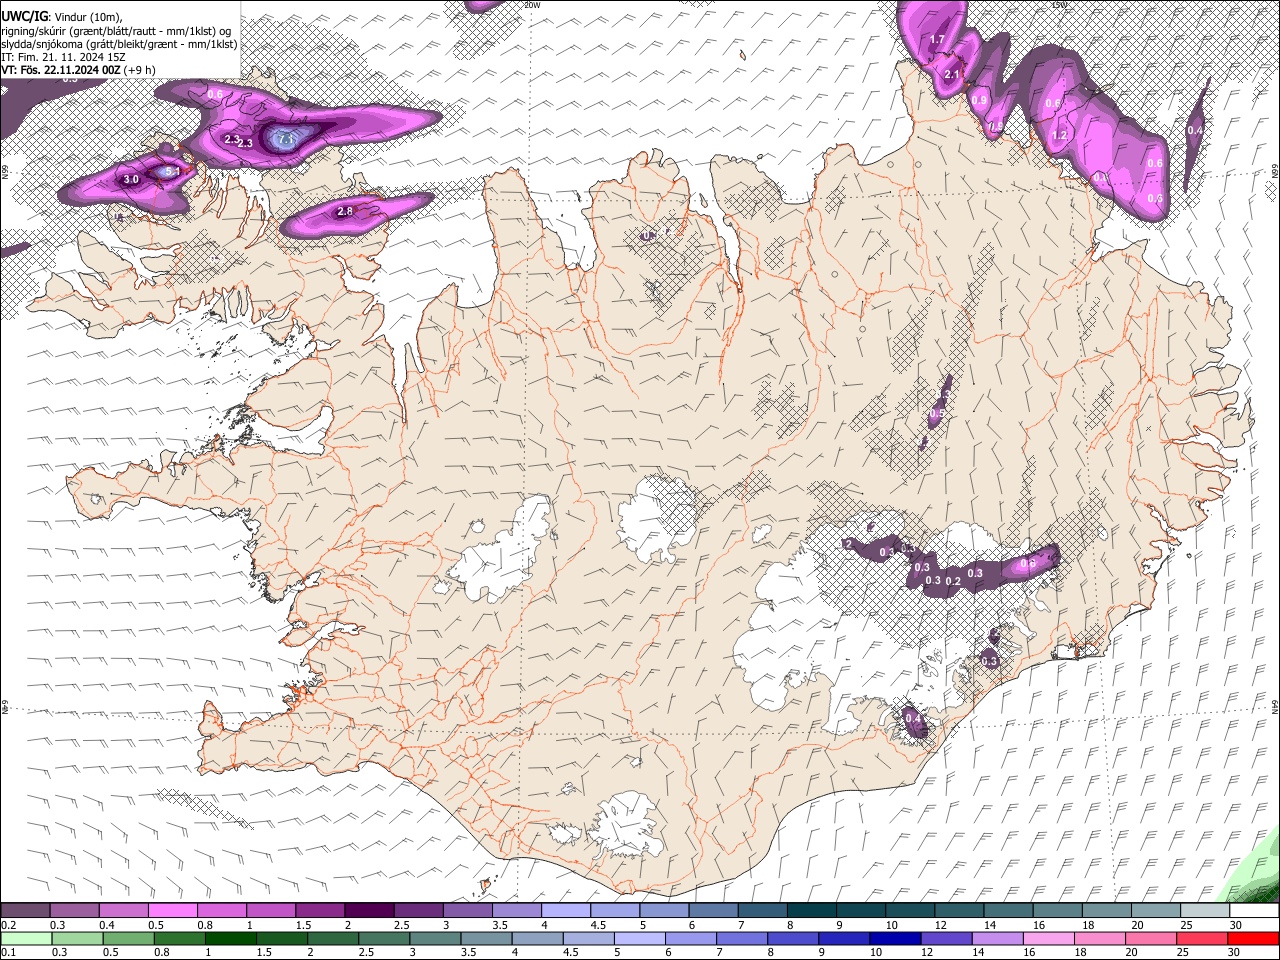Choose the light pink 16 swatch on the rain scale
1280x960 pixels.
1048,938
